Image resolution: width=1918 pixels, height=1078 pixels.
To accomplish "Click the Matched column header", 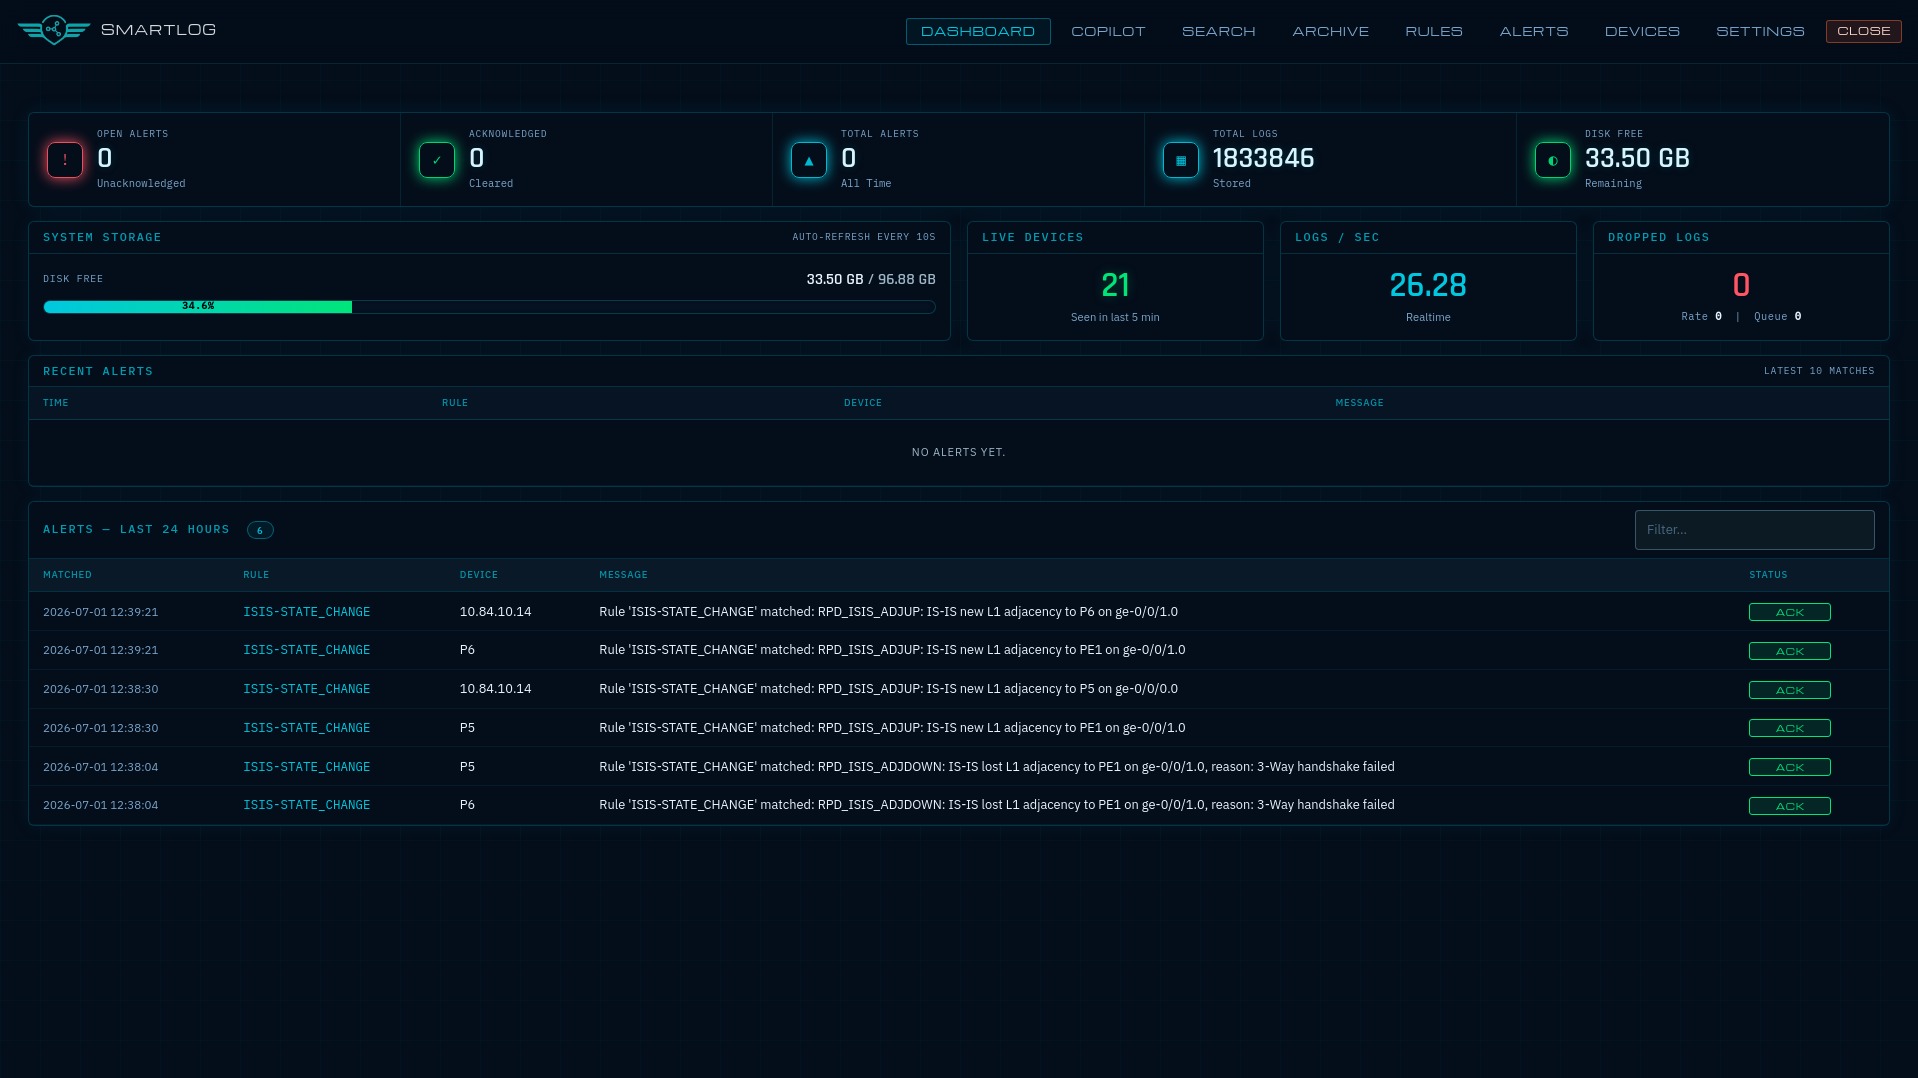I will (x=67, y=575).
